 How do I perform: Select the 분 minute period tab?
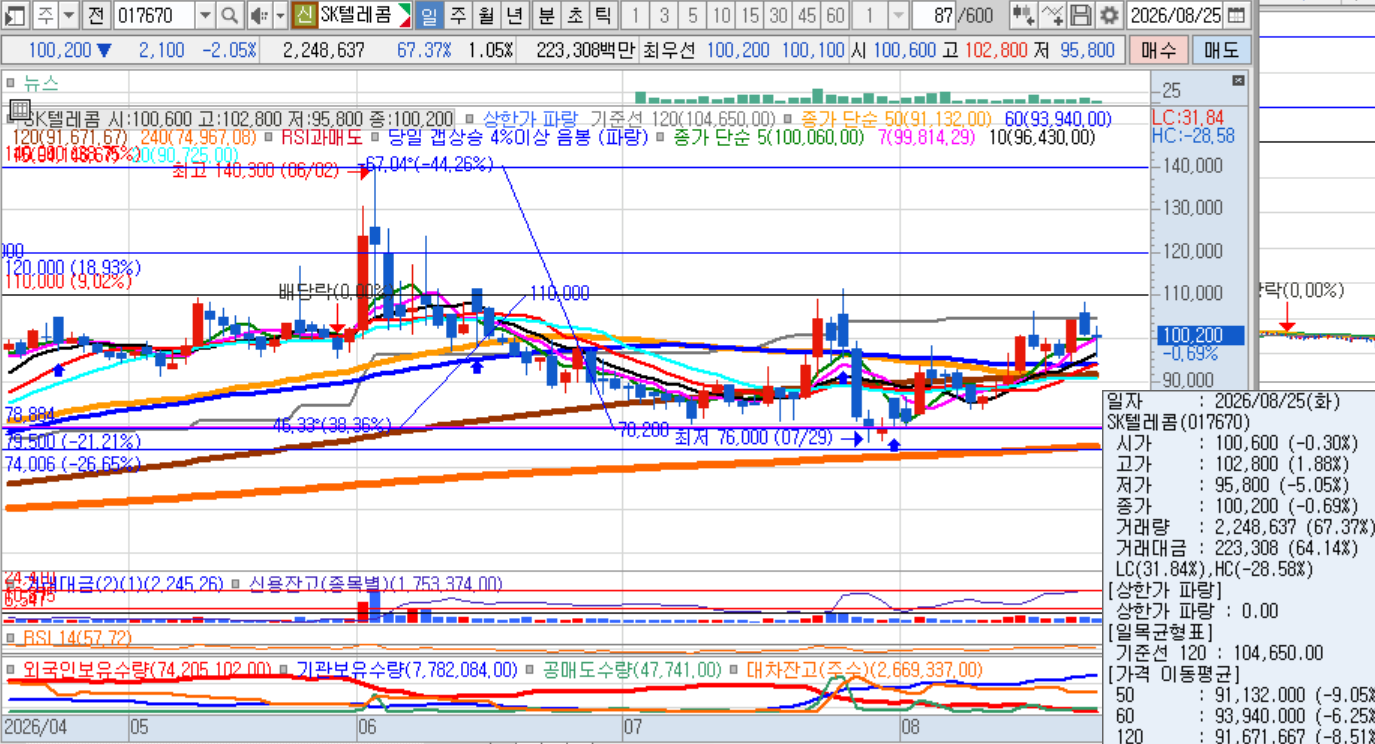point(546,15)
